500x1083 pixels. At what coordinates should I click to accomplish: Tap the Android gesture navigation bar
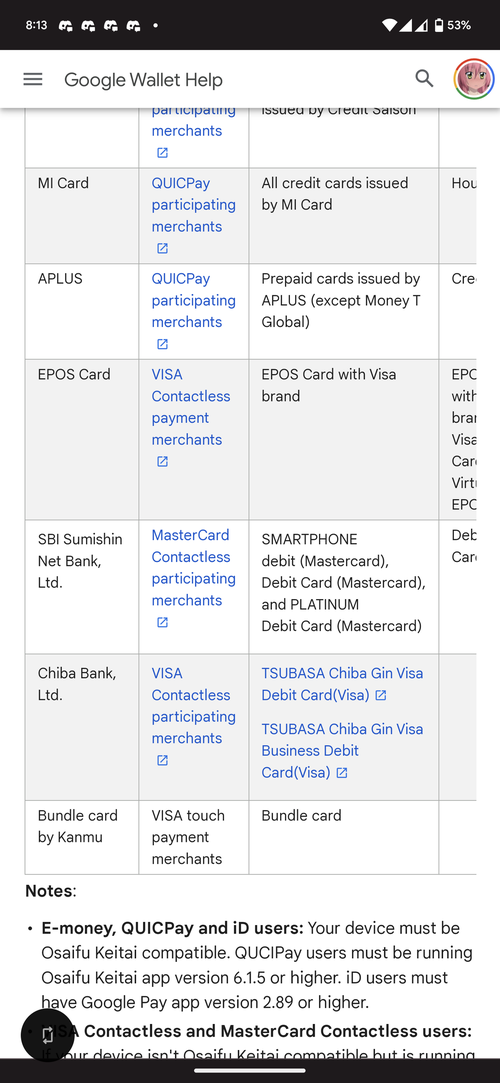coord(250,1071)
